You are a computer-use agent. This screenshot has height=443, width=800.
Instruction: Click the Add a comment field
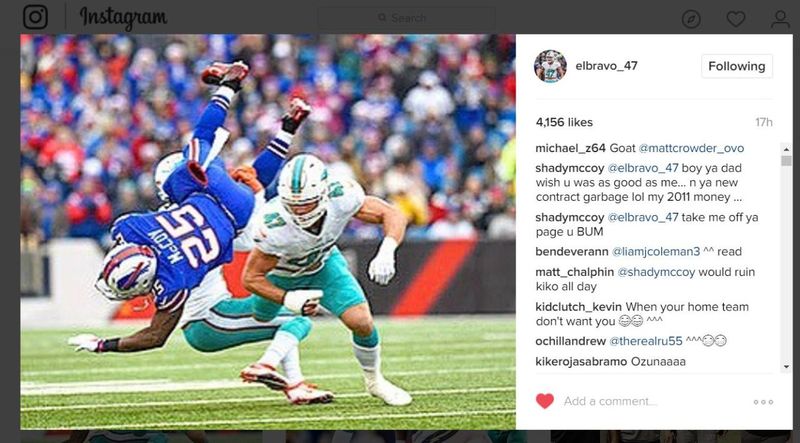pos(653,402)
